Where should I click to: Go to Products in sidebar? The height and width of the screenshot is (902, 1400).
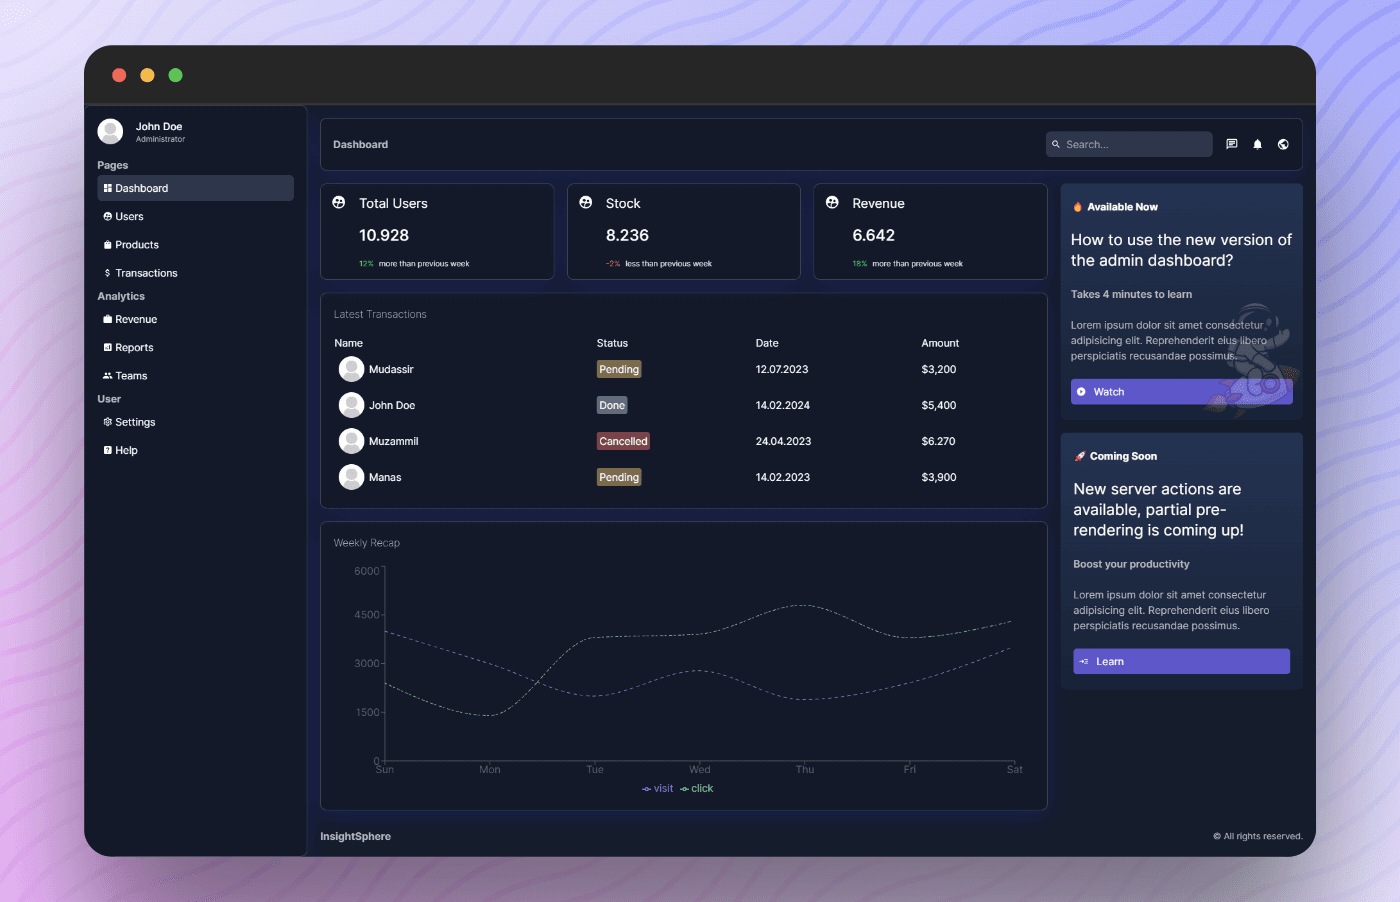tap(136, 245)
